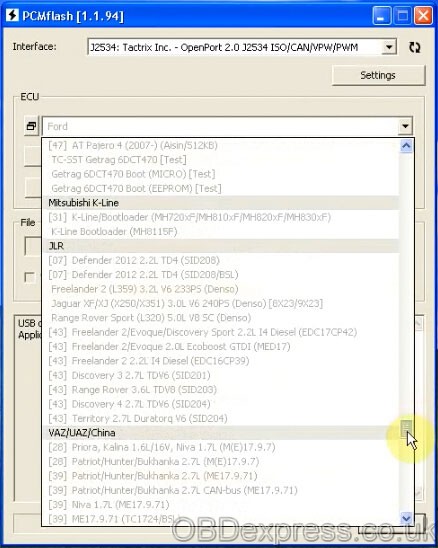The height and width of the screenshot is (548, 438).
Task: Click the scroll up arrow of list
Action: click(406, 145)
